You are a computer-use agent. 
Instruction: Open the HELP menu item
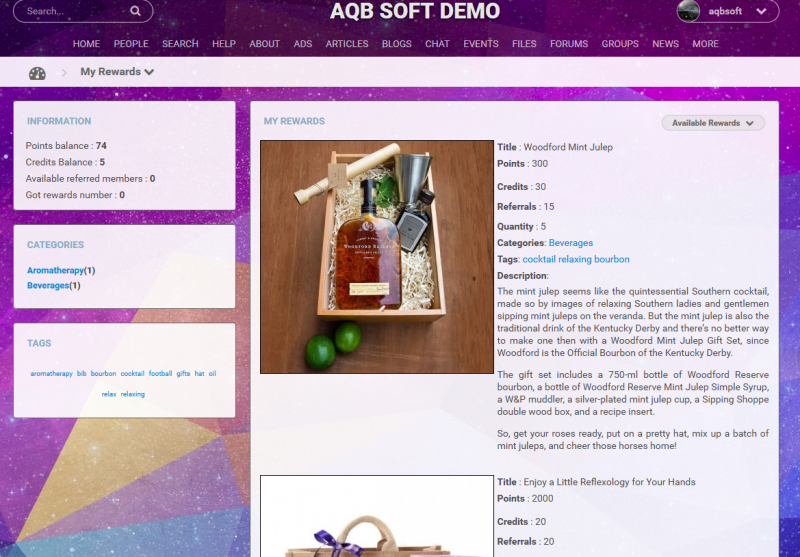pyautogui.click(x=224, y=44)
